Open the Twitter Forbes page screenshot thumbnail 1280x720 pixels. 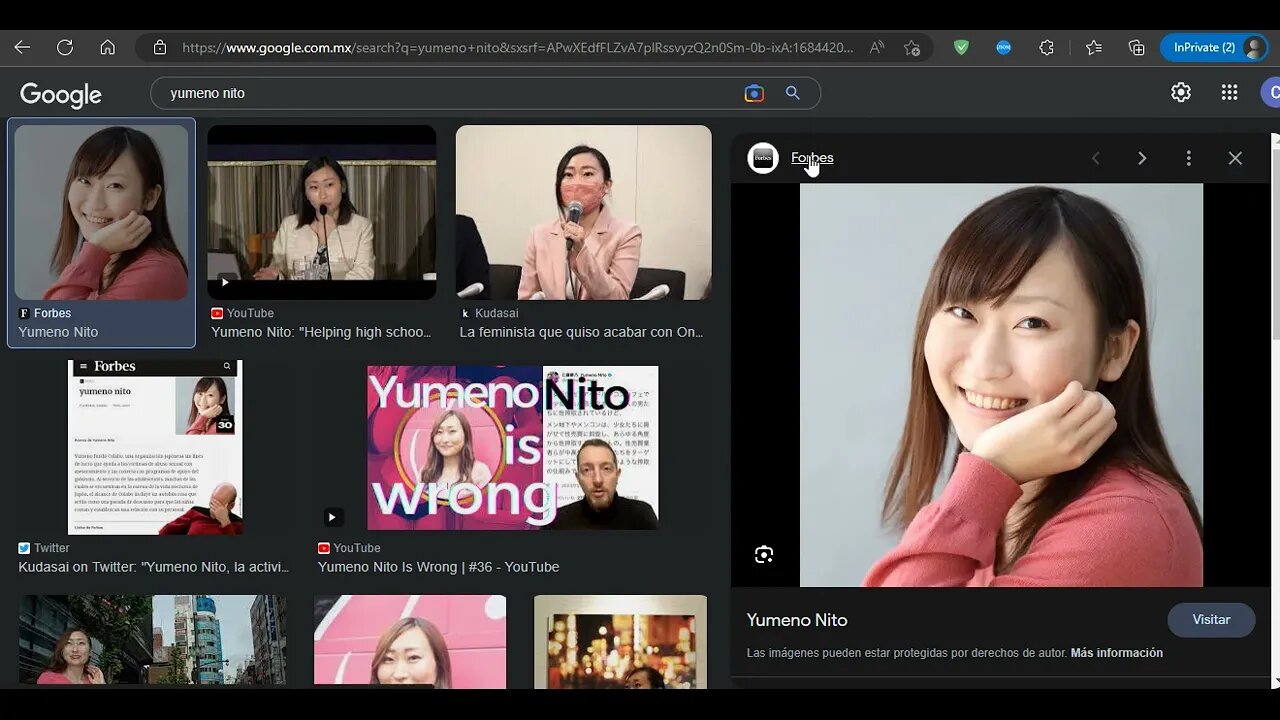point(155,447)
